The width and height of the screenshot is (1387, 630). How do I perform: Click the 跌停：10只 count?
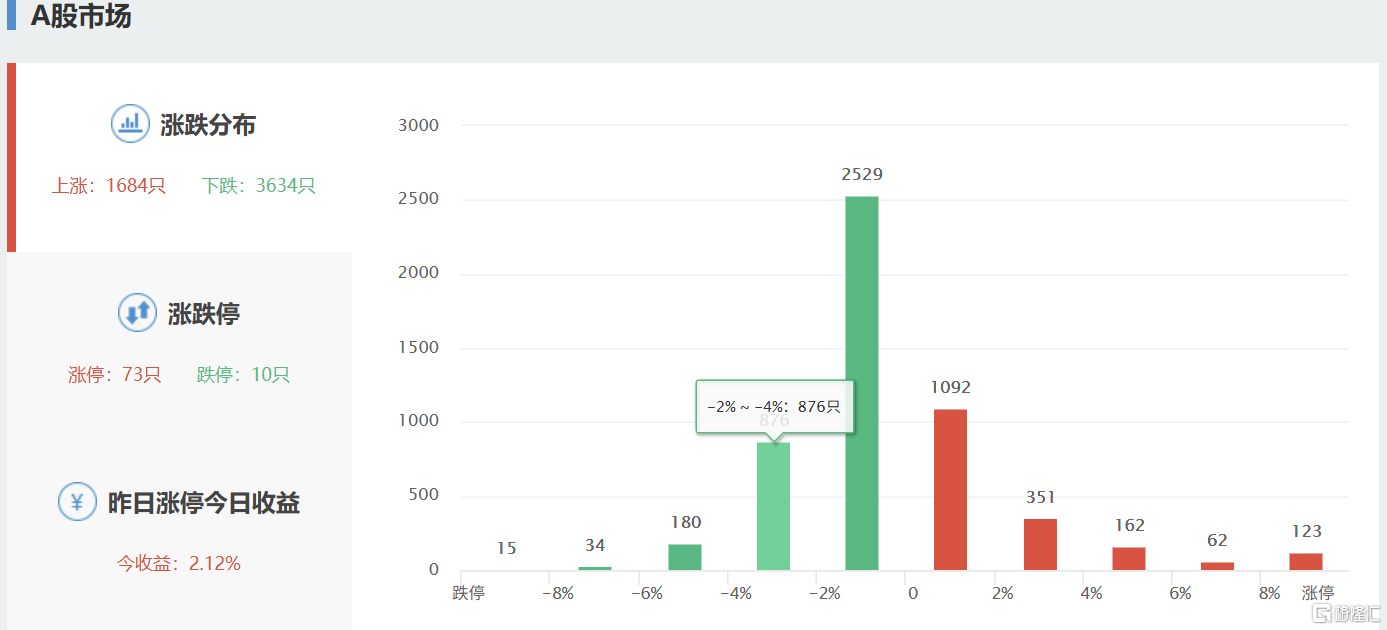[243, 375]
